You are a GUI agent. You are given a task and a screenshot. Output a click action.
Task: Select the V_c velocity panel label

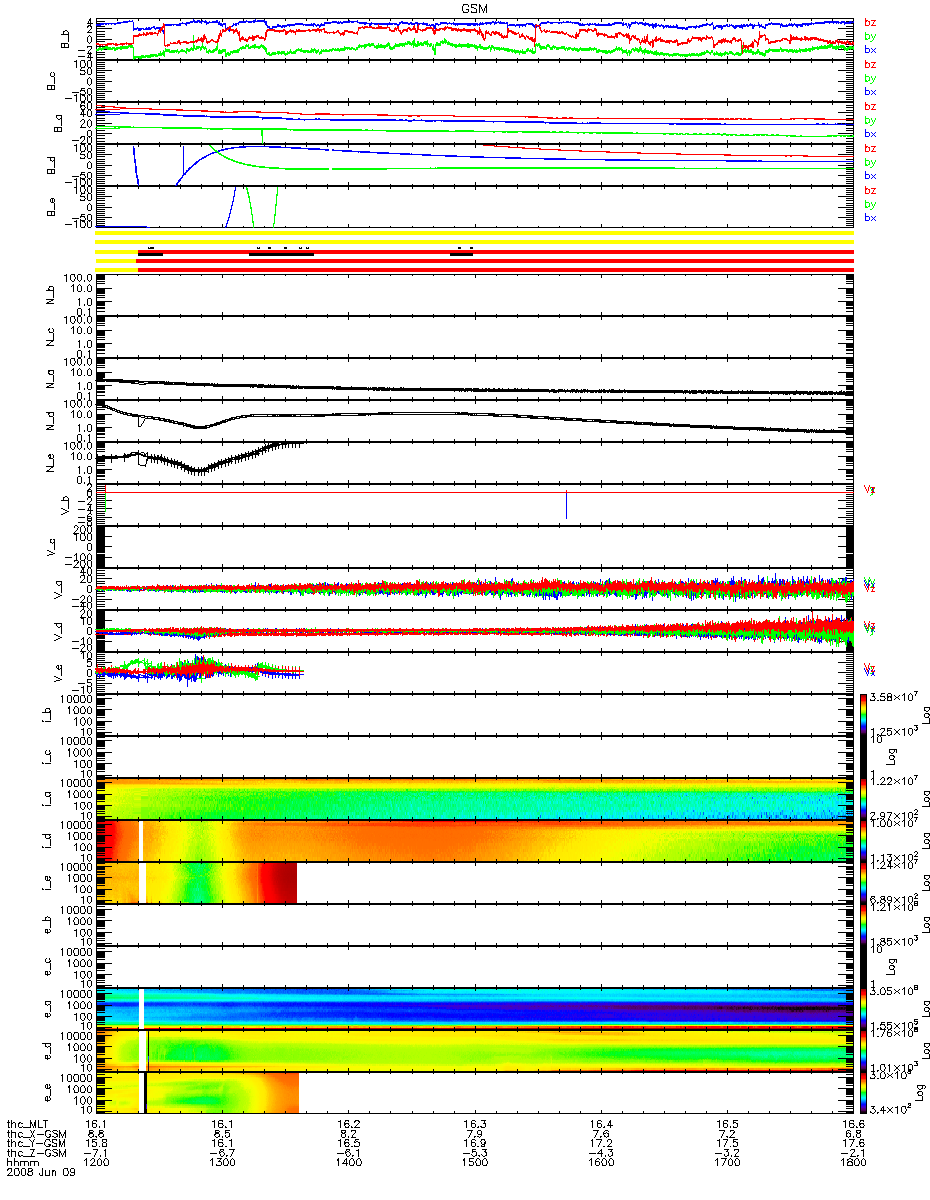(52, 547)
